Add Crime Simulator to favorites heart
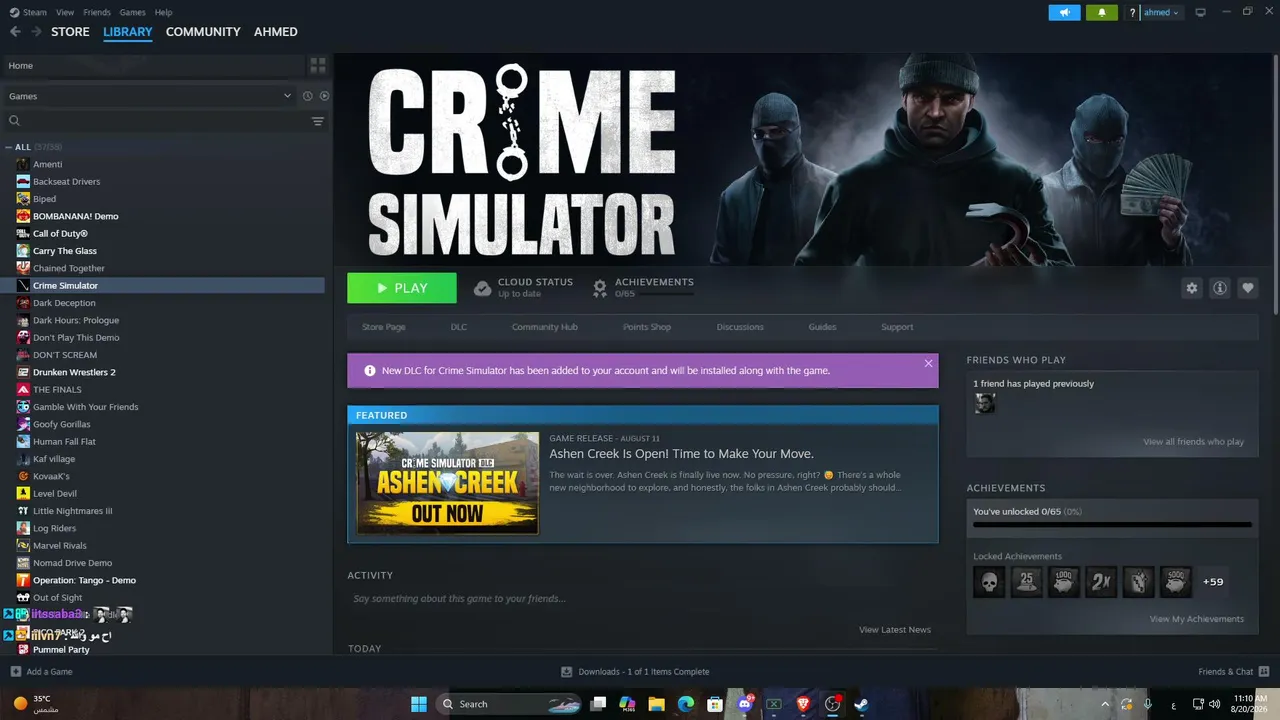 click(1248, 288)
